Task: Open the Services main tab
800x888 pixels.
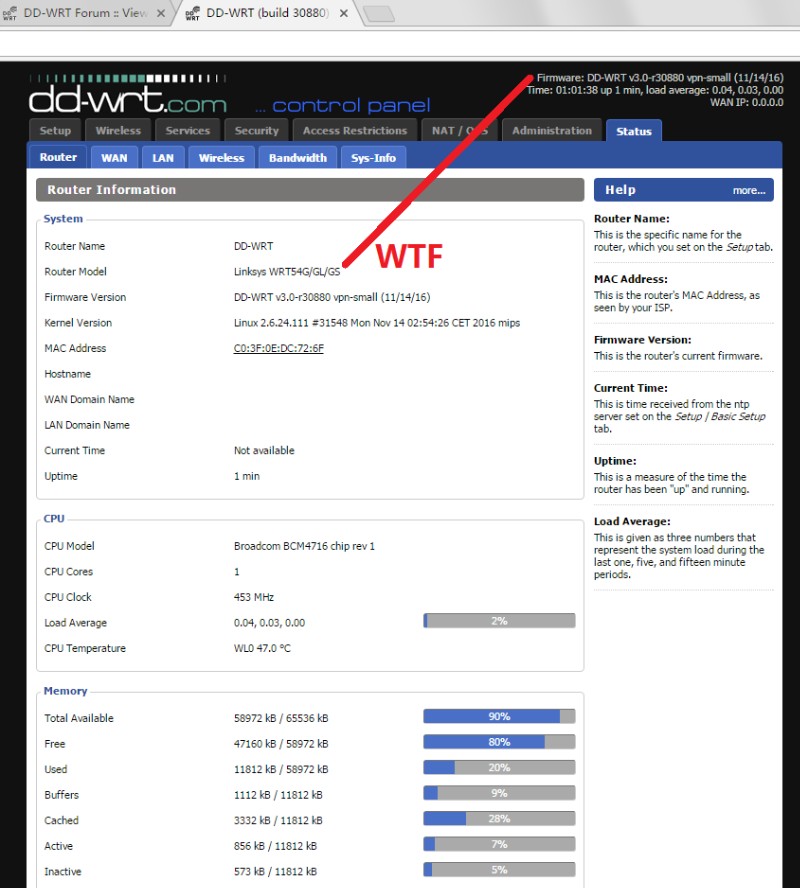Action: 187,130
